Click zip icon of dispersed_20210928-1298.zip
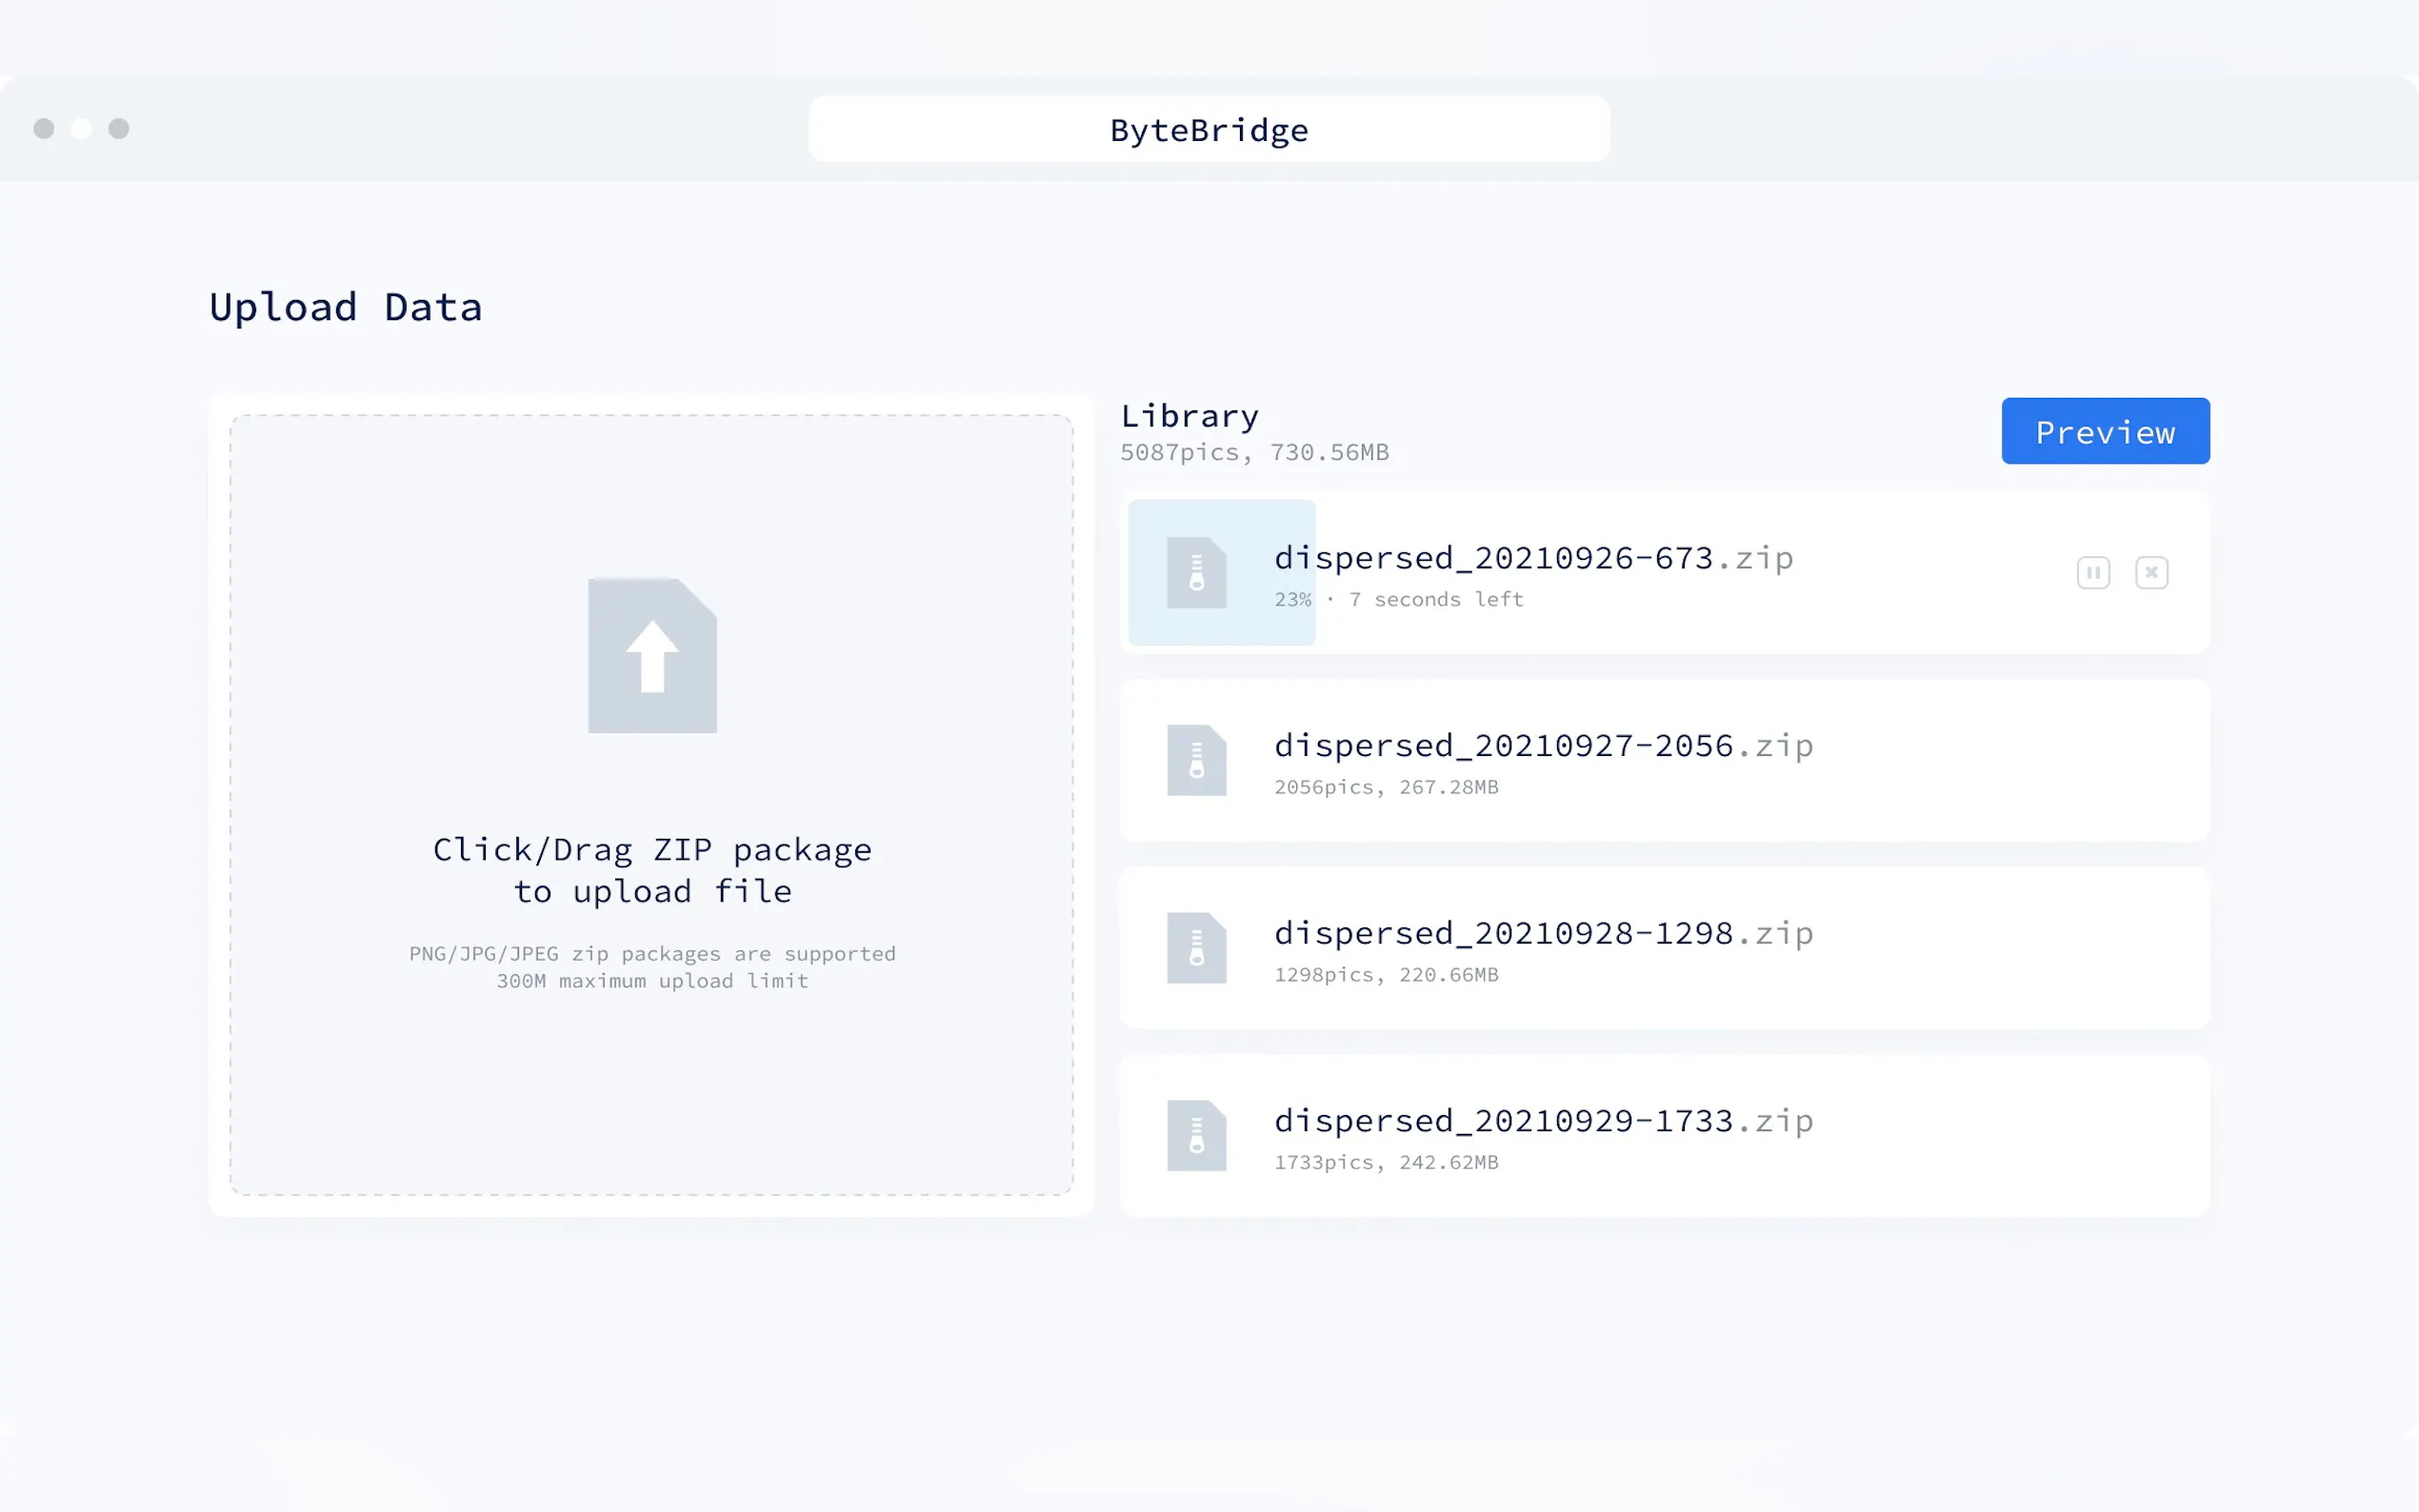2419x1512 pixels. tap(1196, 947)
